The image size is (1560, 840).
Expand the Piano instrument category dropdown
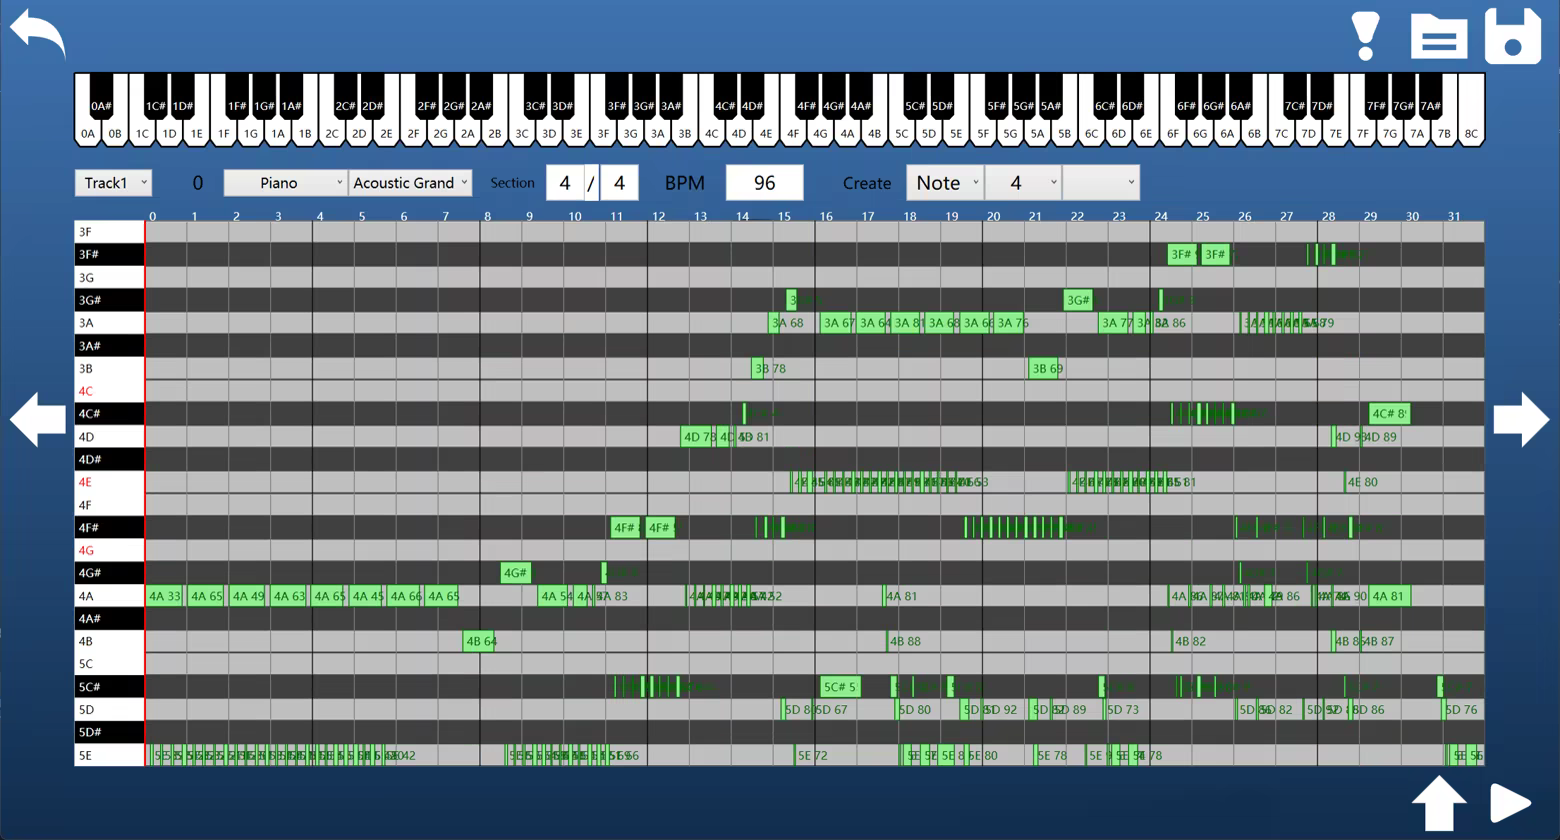point(285,183)
